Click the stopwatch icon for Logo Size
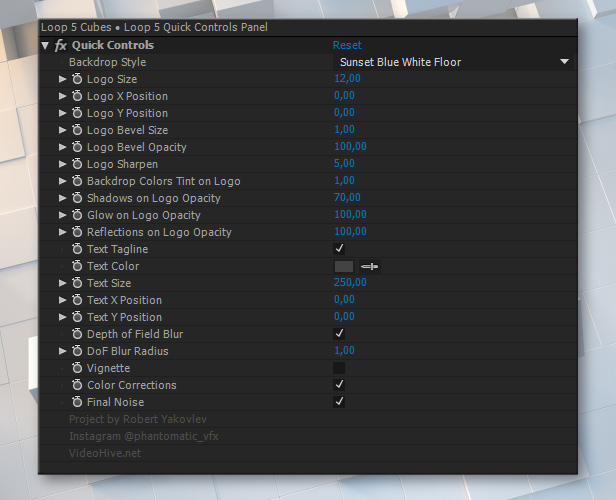Screen dimensions: 616x500 (x=77, y=79)
